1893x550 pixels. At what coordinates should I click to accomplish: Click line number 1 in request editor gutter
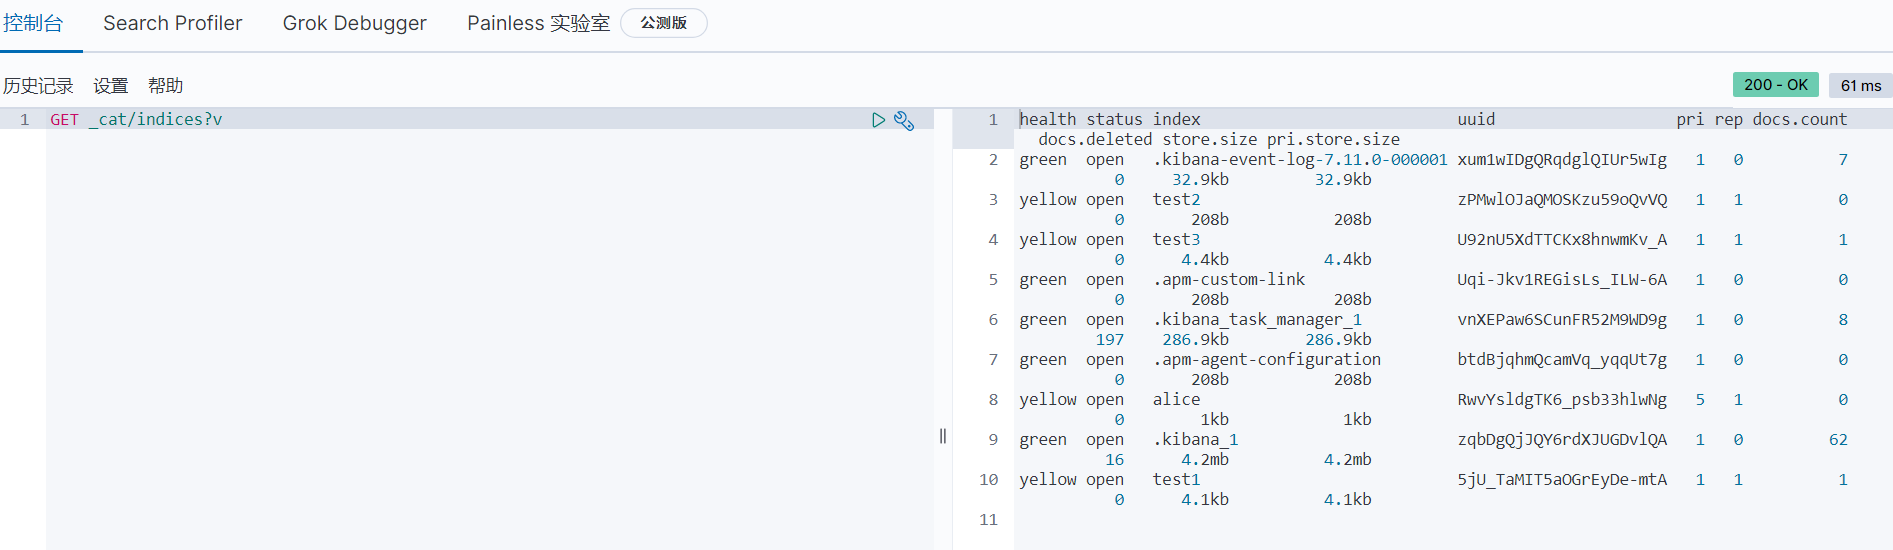pyautogui.click(x=24, y=119)
